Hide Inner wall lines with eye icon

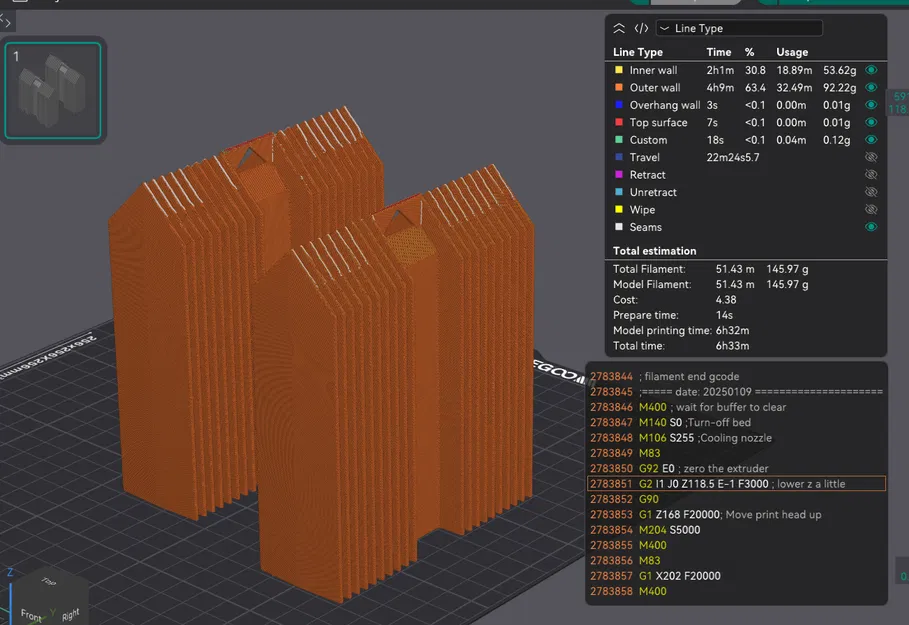point(871,70)
